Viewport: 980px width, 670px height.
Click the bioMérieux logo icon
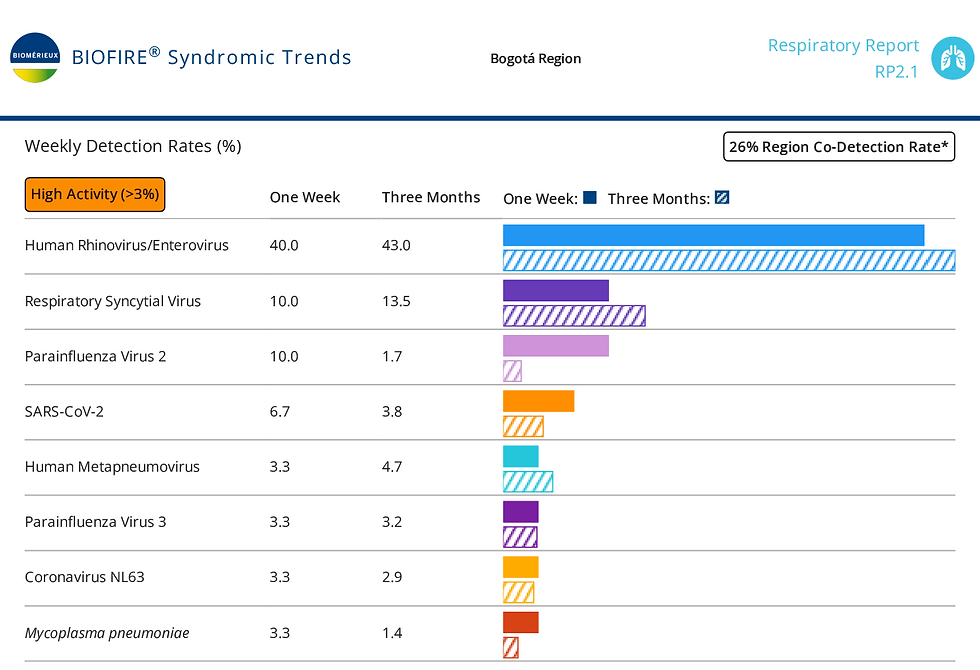tap(35, 58)
